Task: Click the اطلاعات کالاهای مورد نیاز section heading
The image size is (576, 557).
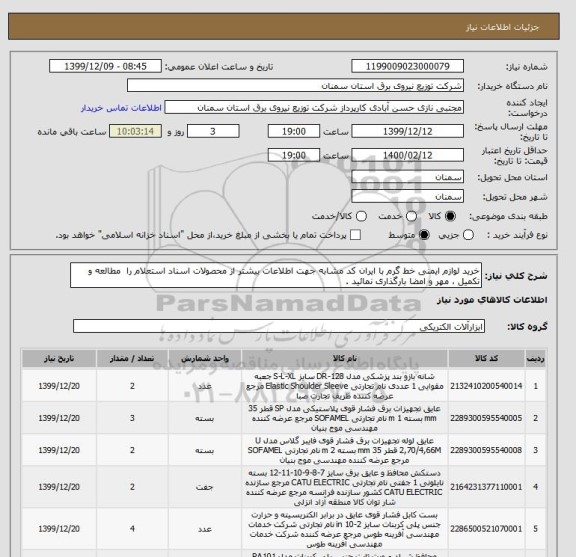Action: 492,300
